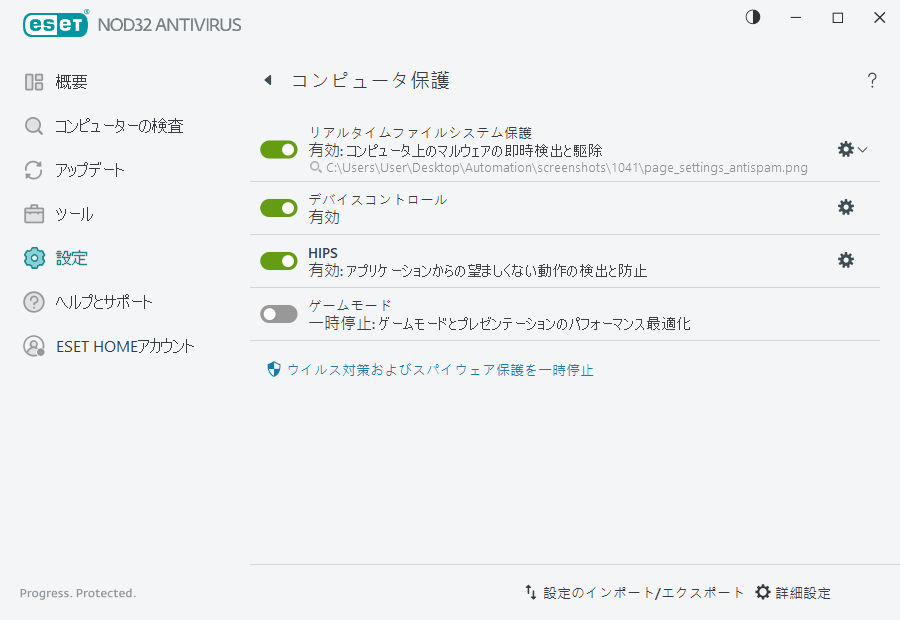Expand the real-time protection gear dropdown arrow

point(860,148)
